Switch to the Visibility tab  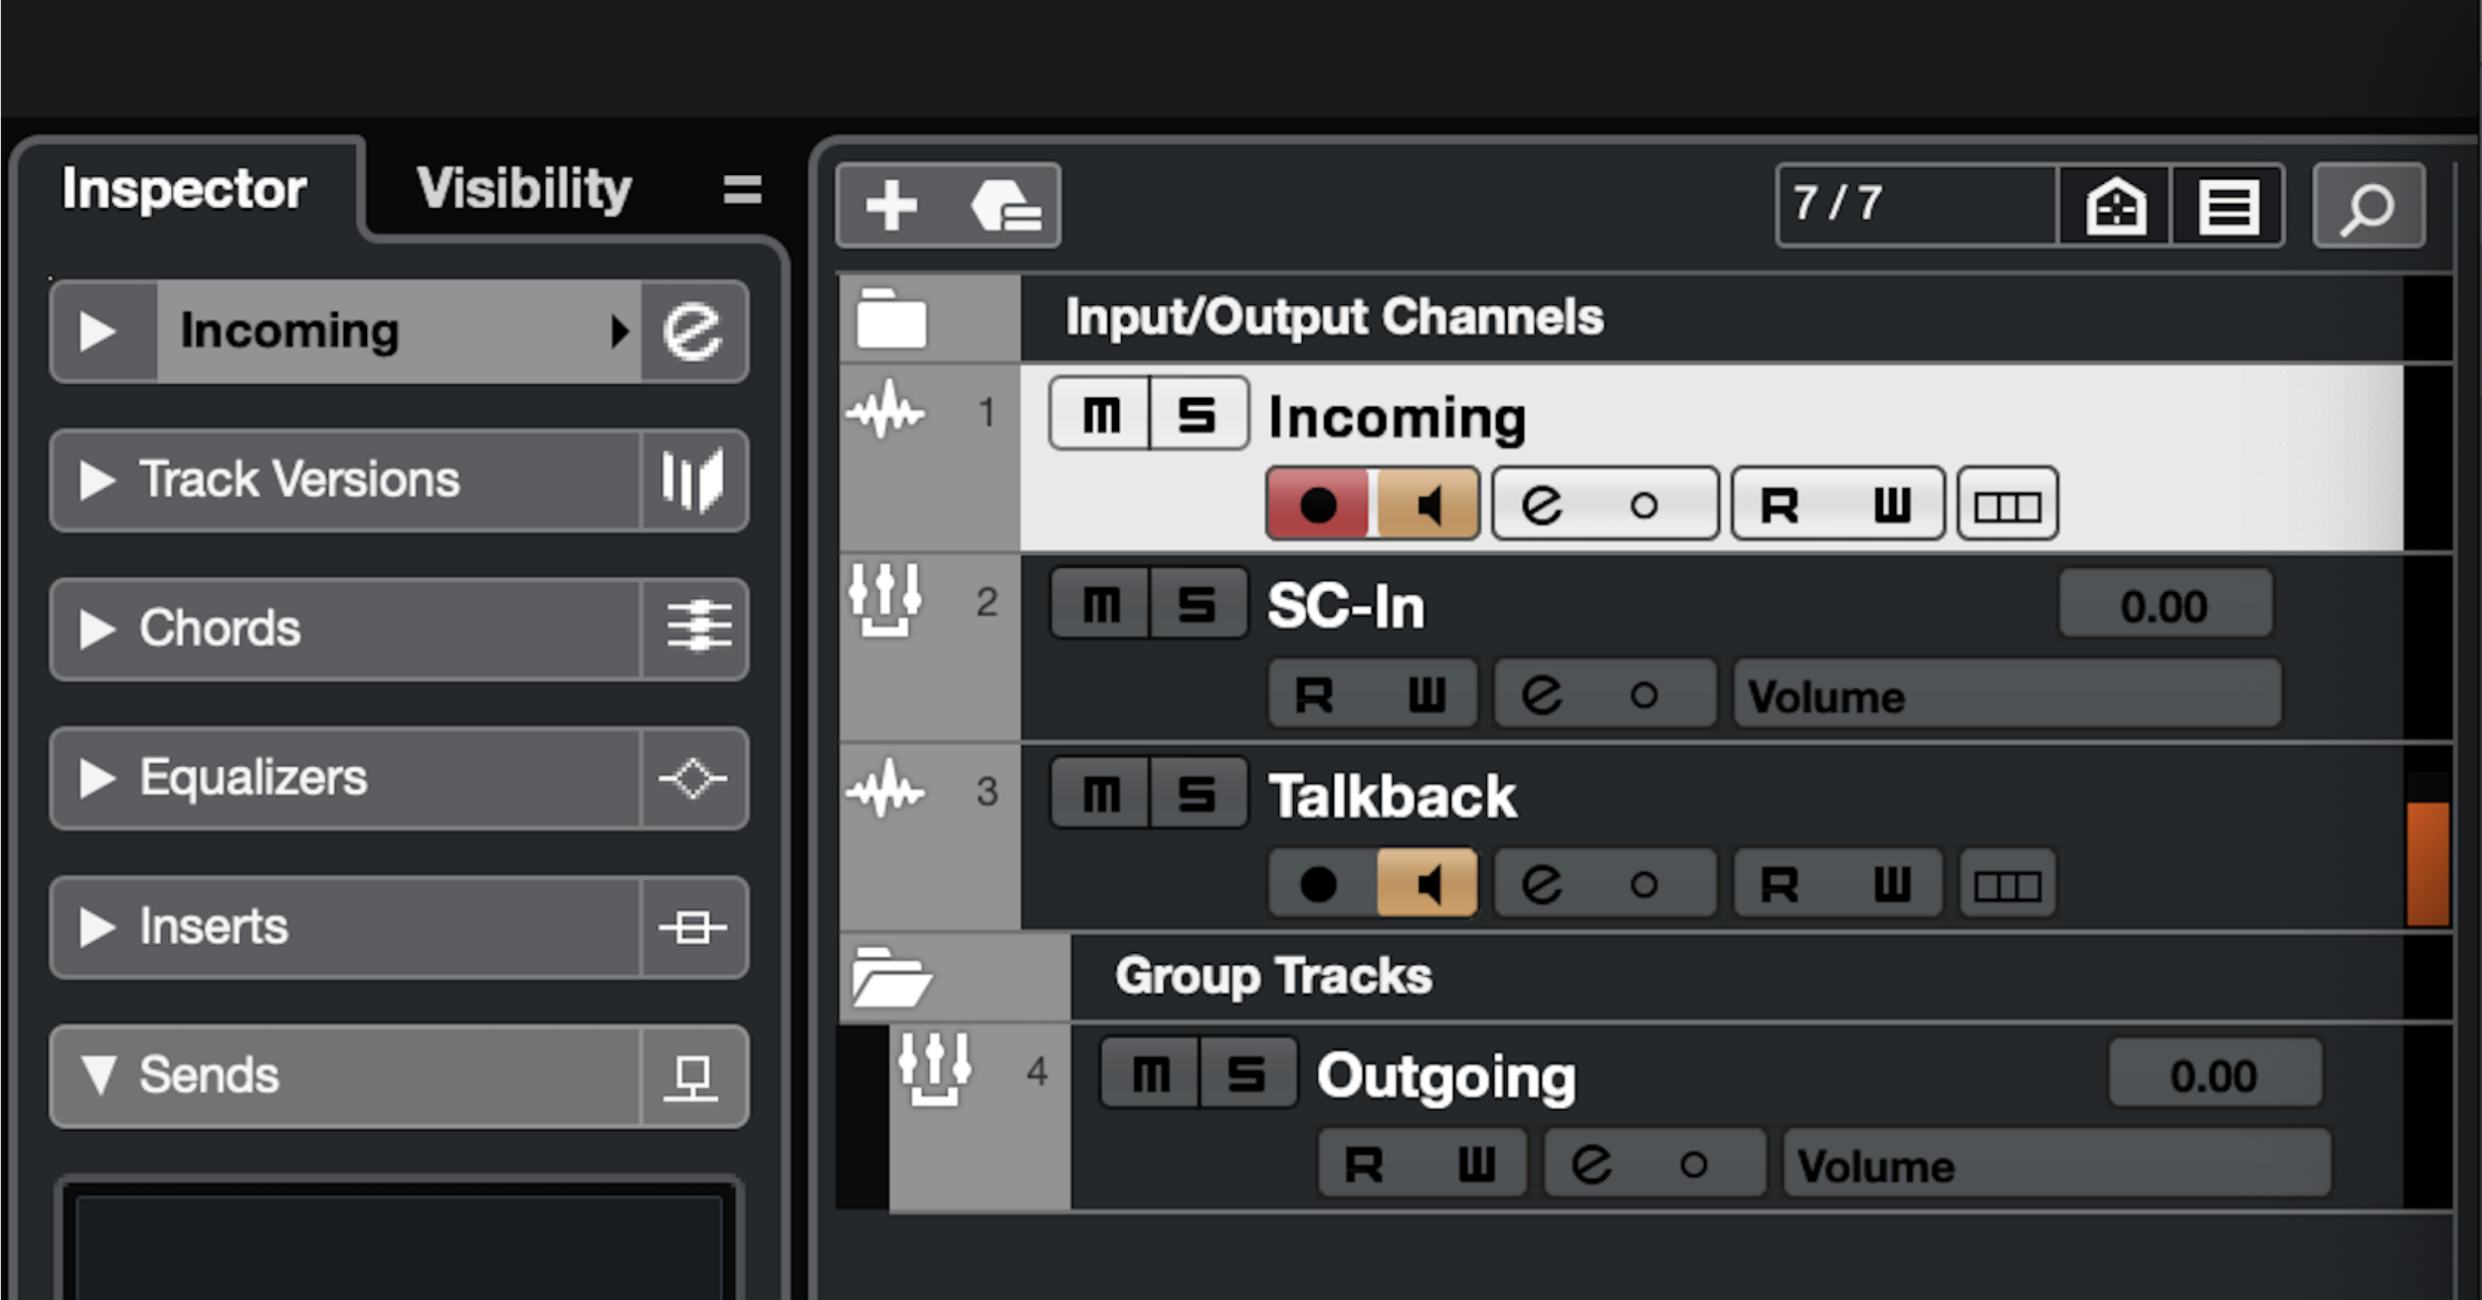524,188
